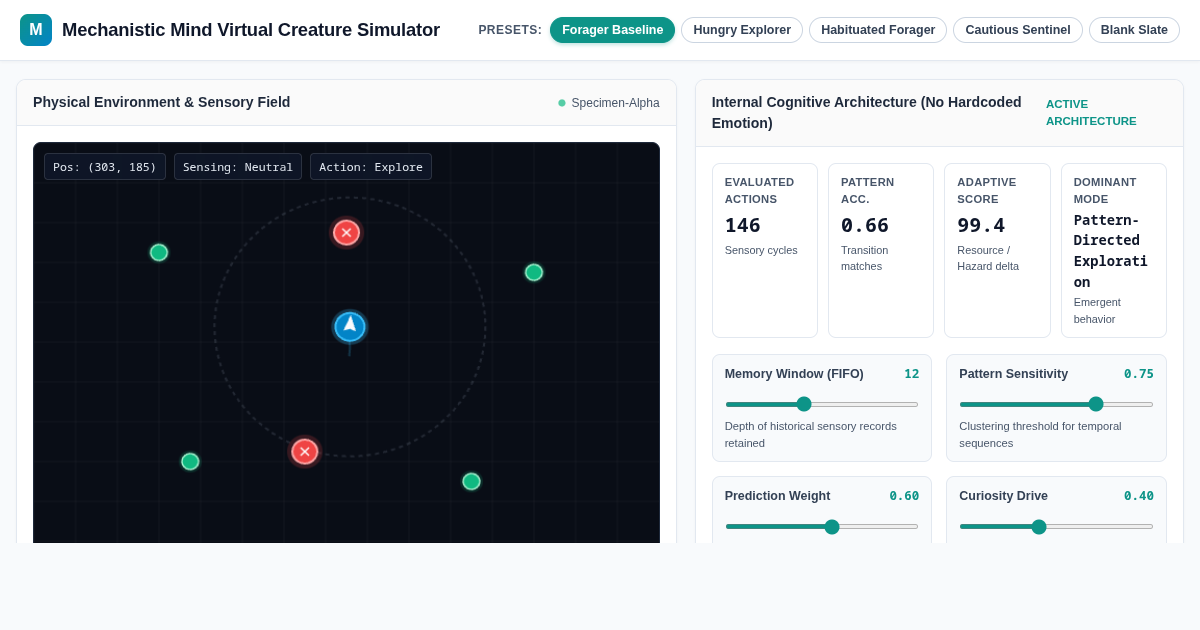Click the Sensing: Neutral readout

point(238,167)
